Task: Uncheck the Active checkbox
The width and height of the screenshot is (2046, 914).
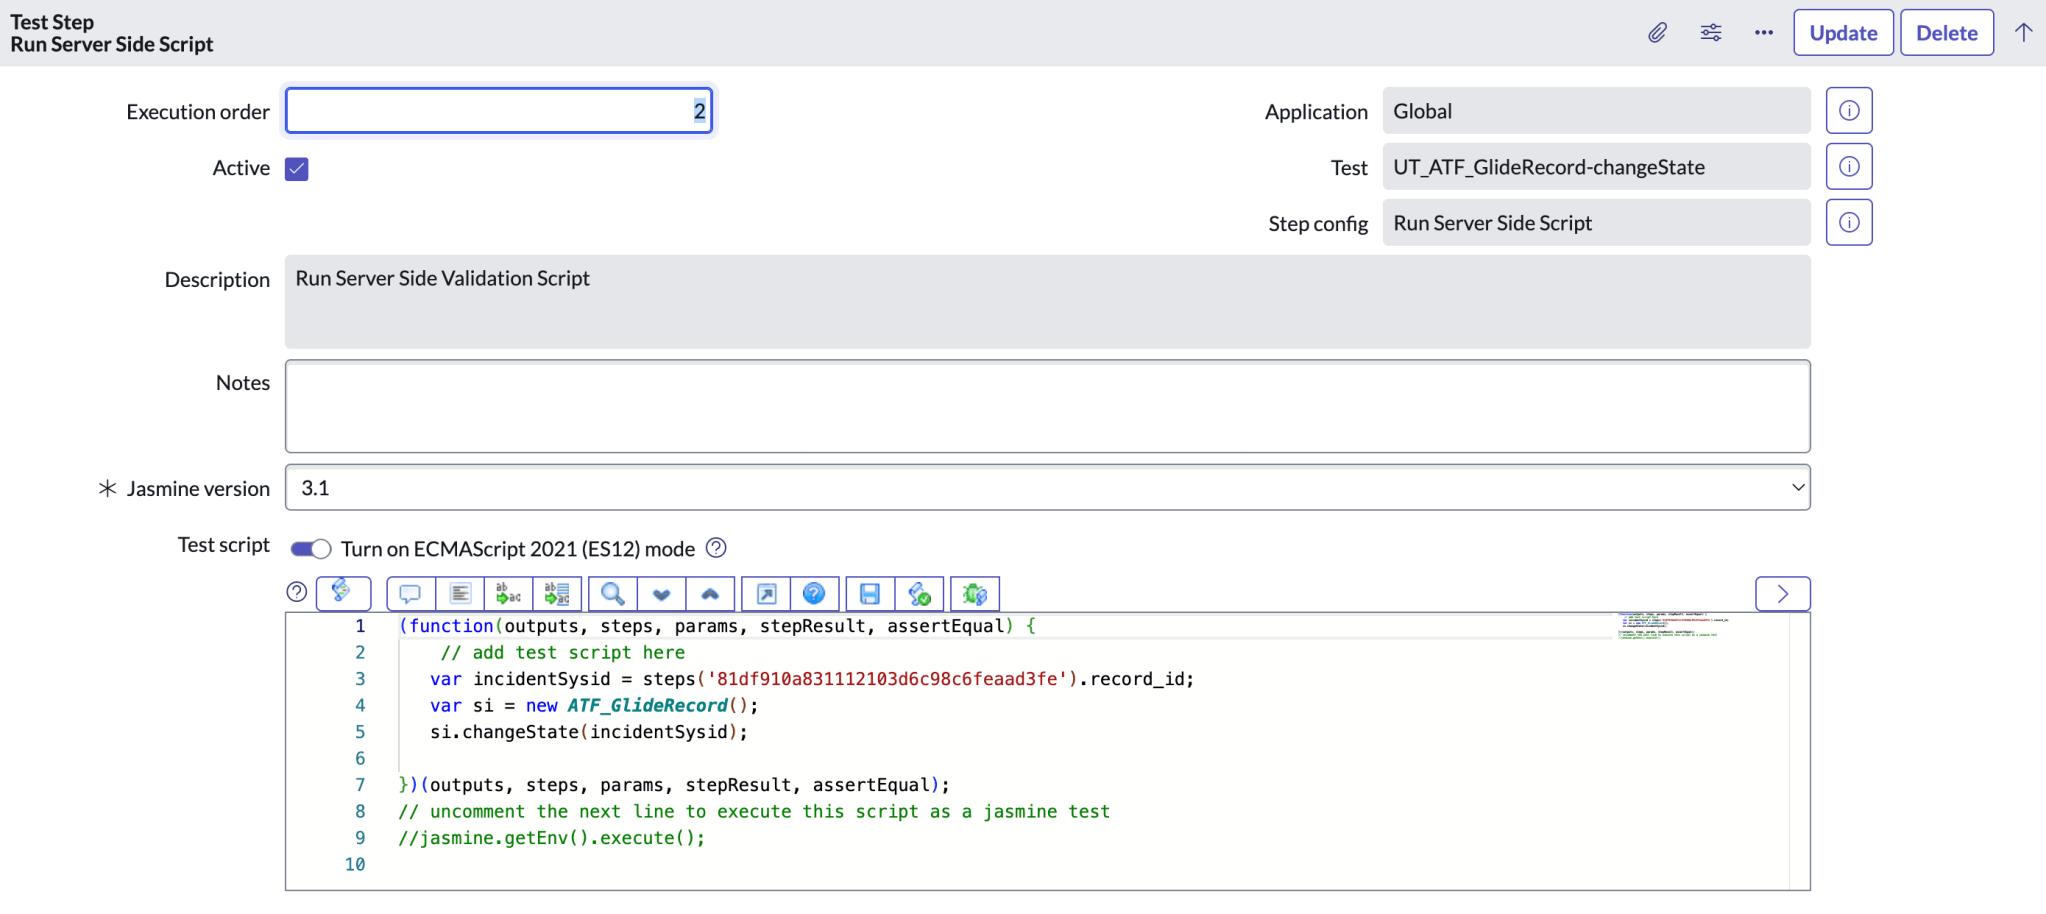Action: coord(297,169)
